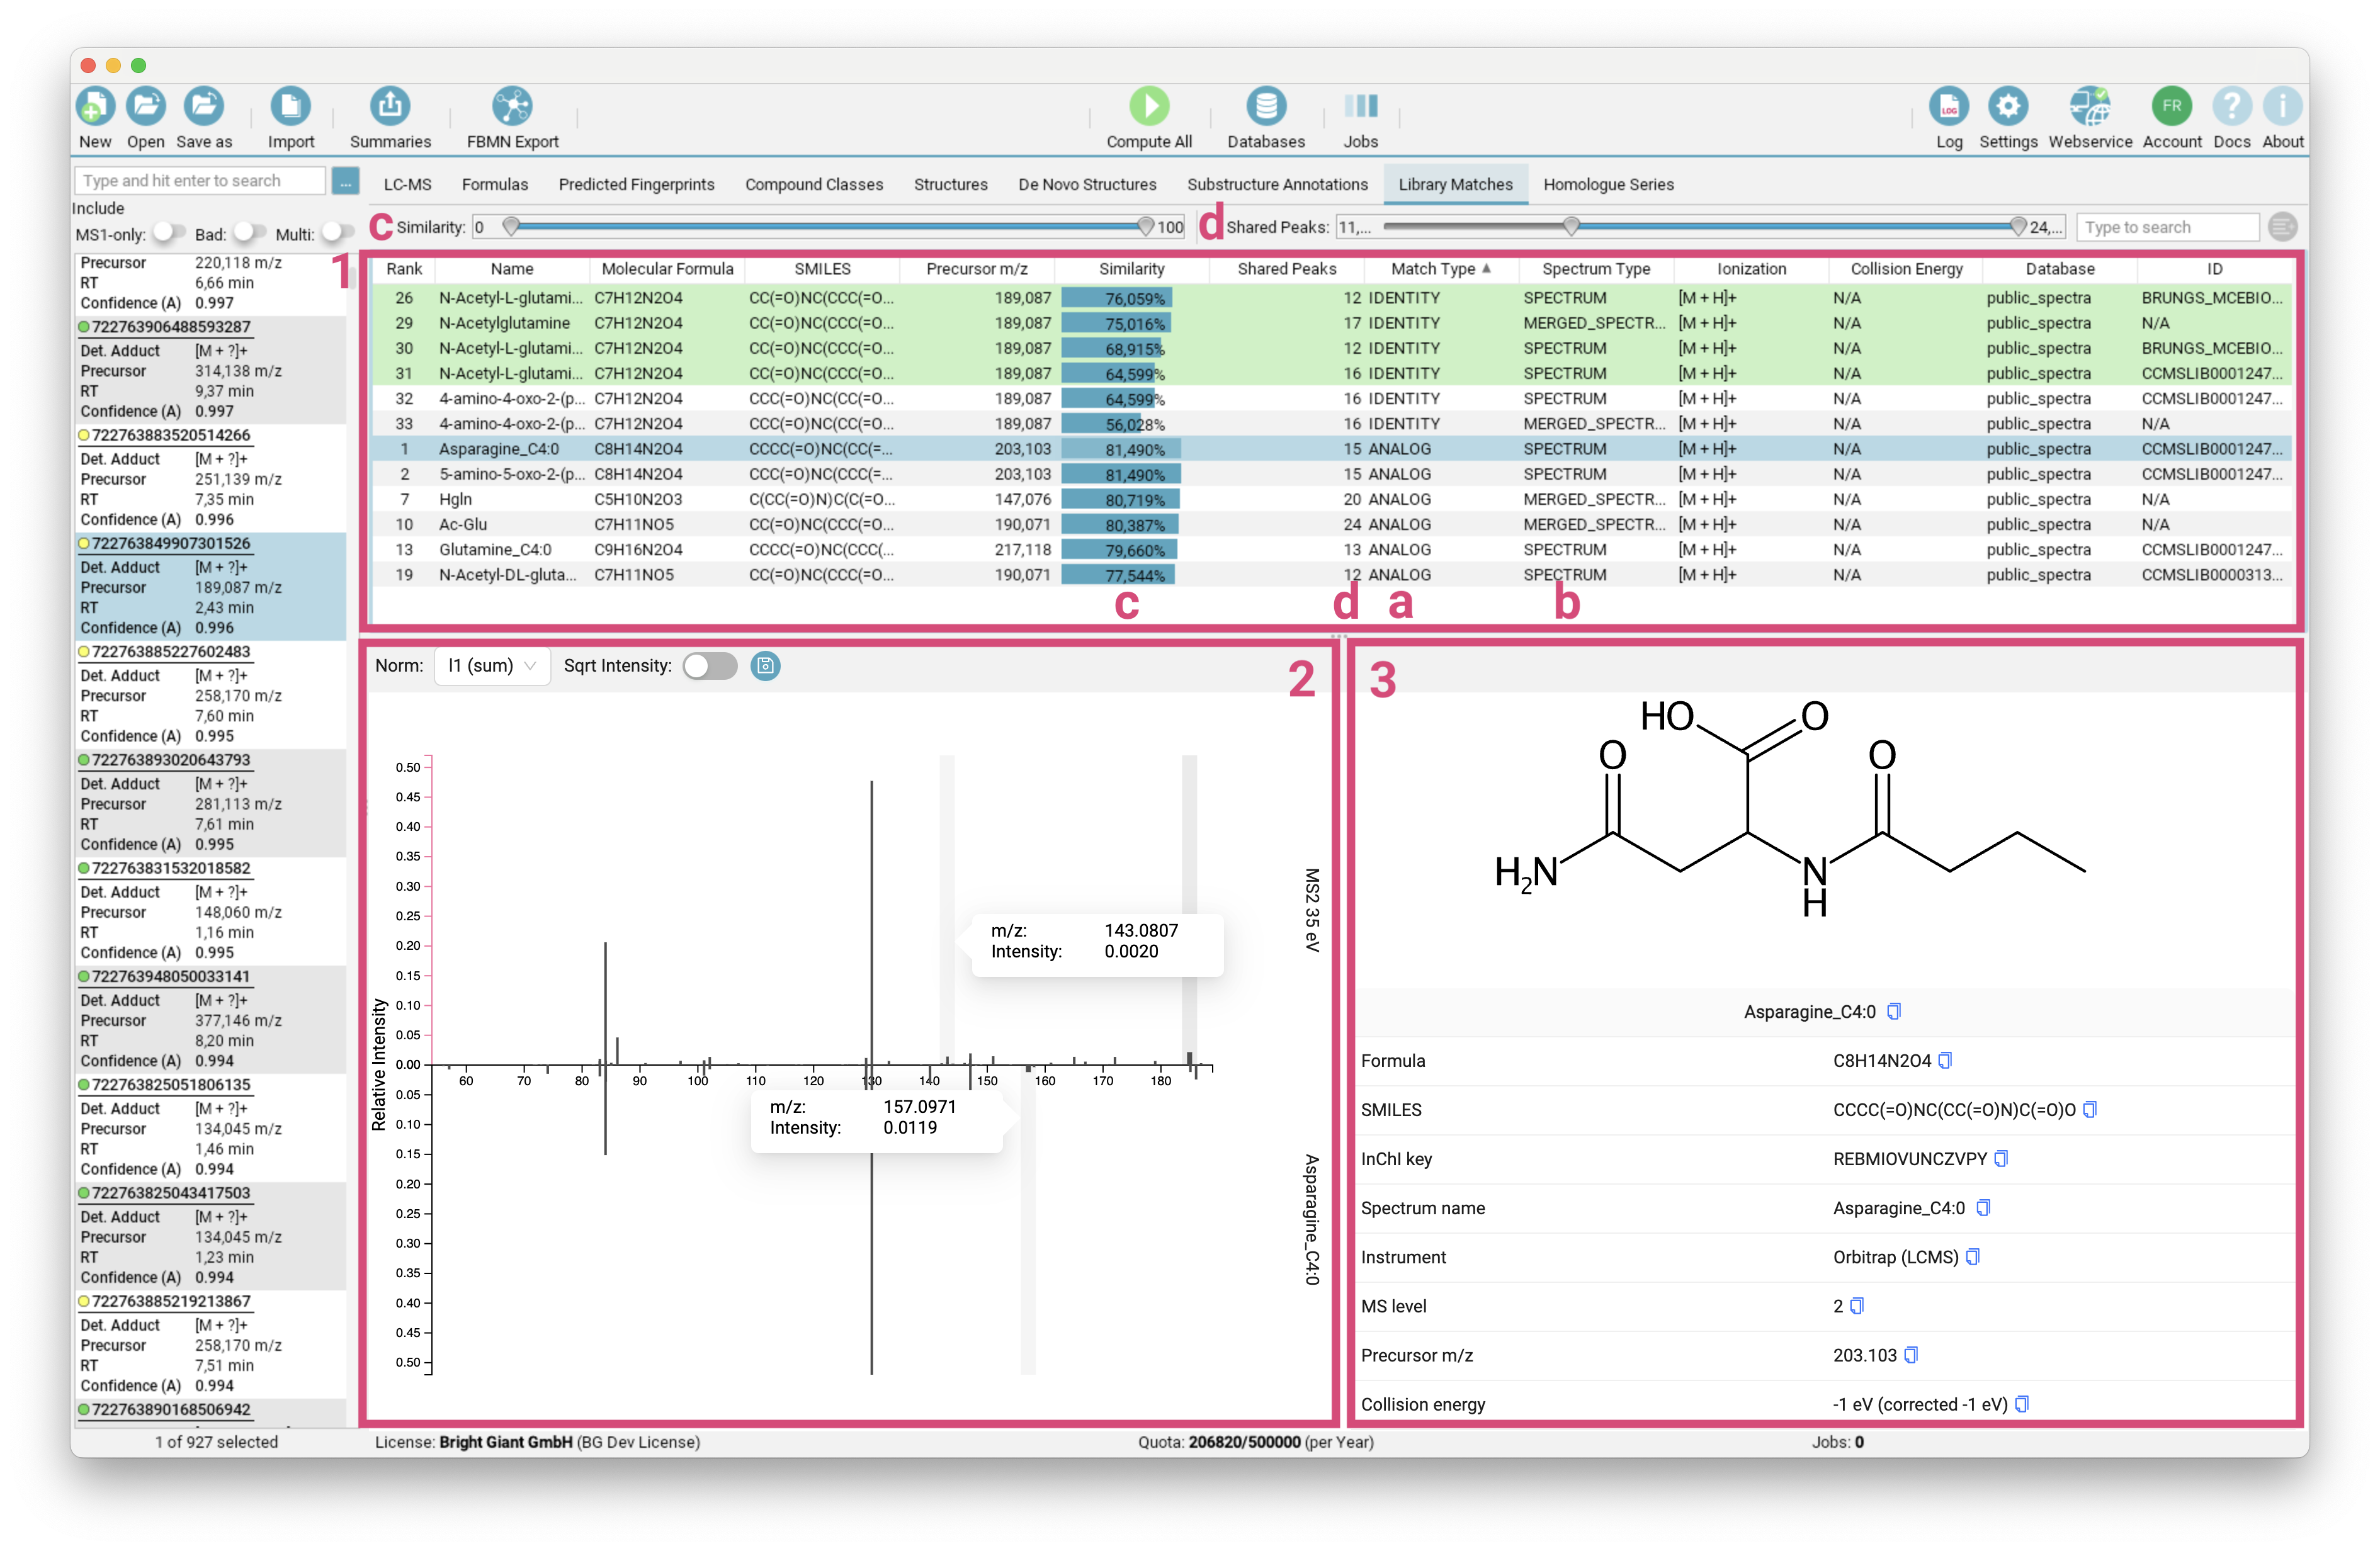Click the Webservice icon
The image size is (2380, 1551).
pos(2089,105)
